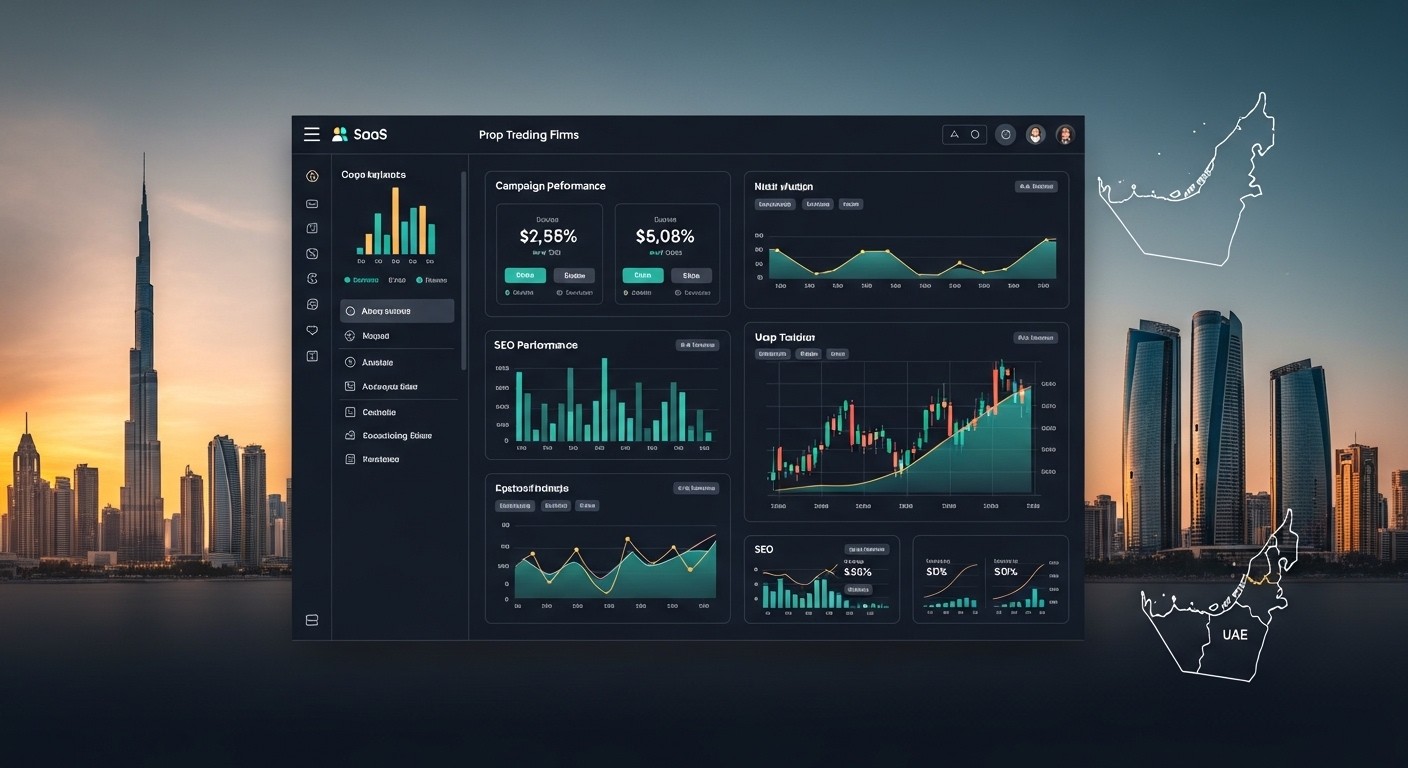Open the SEO Performance panel dropdown
The width and height of the screenshot is (1408, 768).
coord(698,345)
